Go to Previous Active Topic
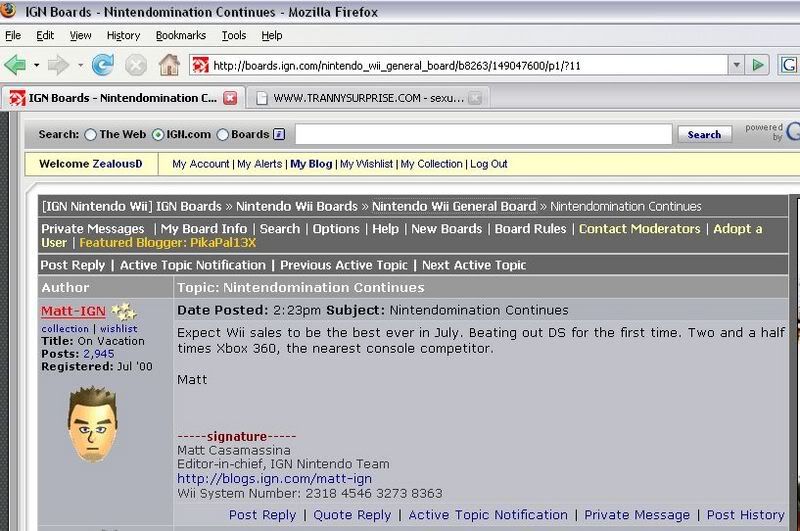The height and width of the screenshot is (531, 800). (x=343, y=265)
